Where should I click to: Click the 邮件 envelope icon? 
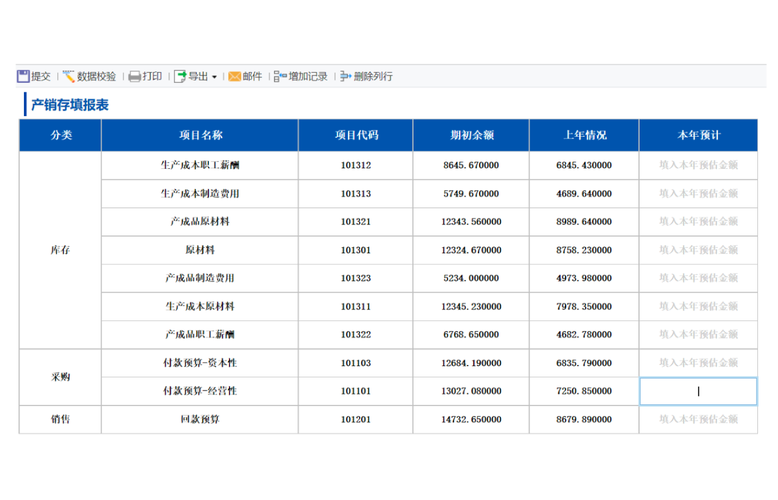click(x=235, y=76)
